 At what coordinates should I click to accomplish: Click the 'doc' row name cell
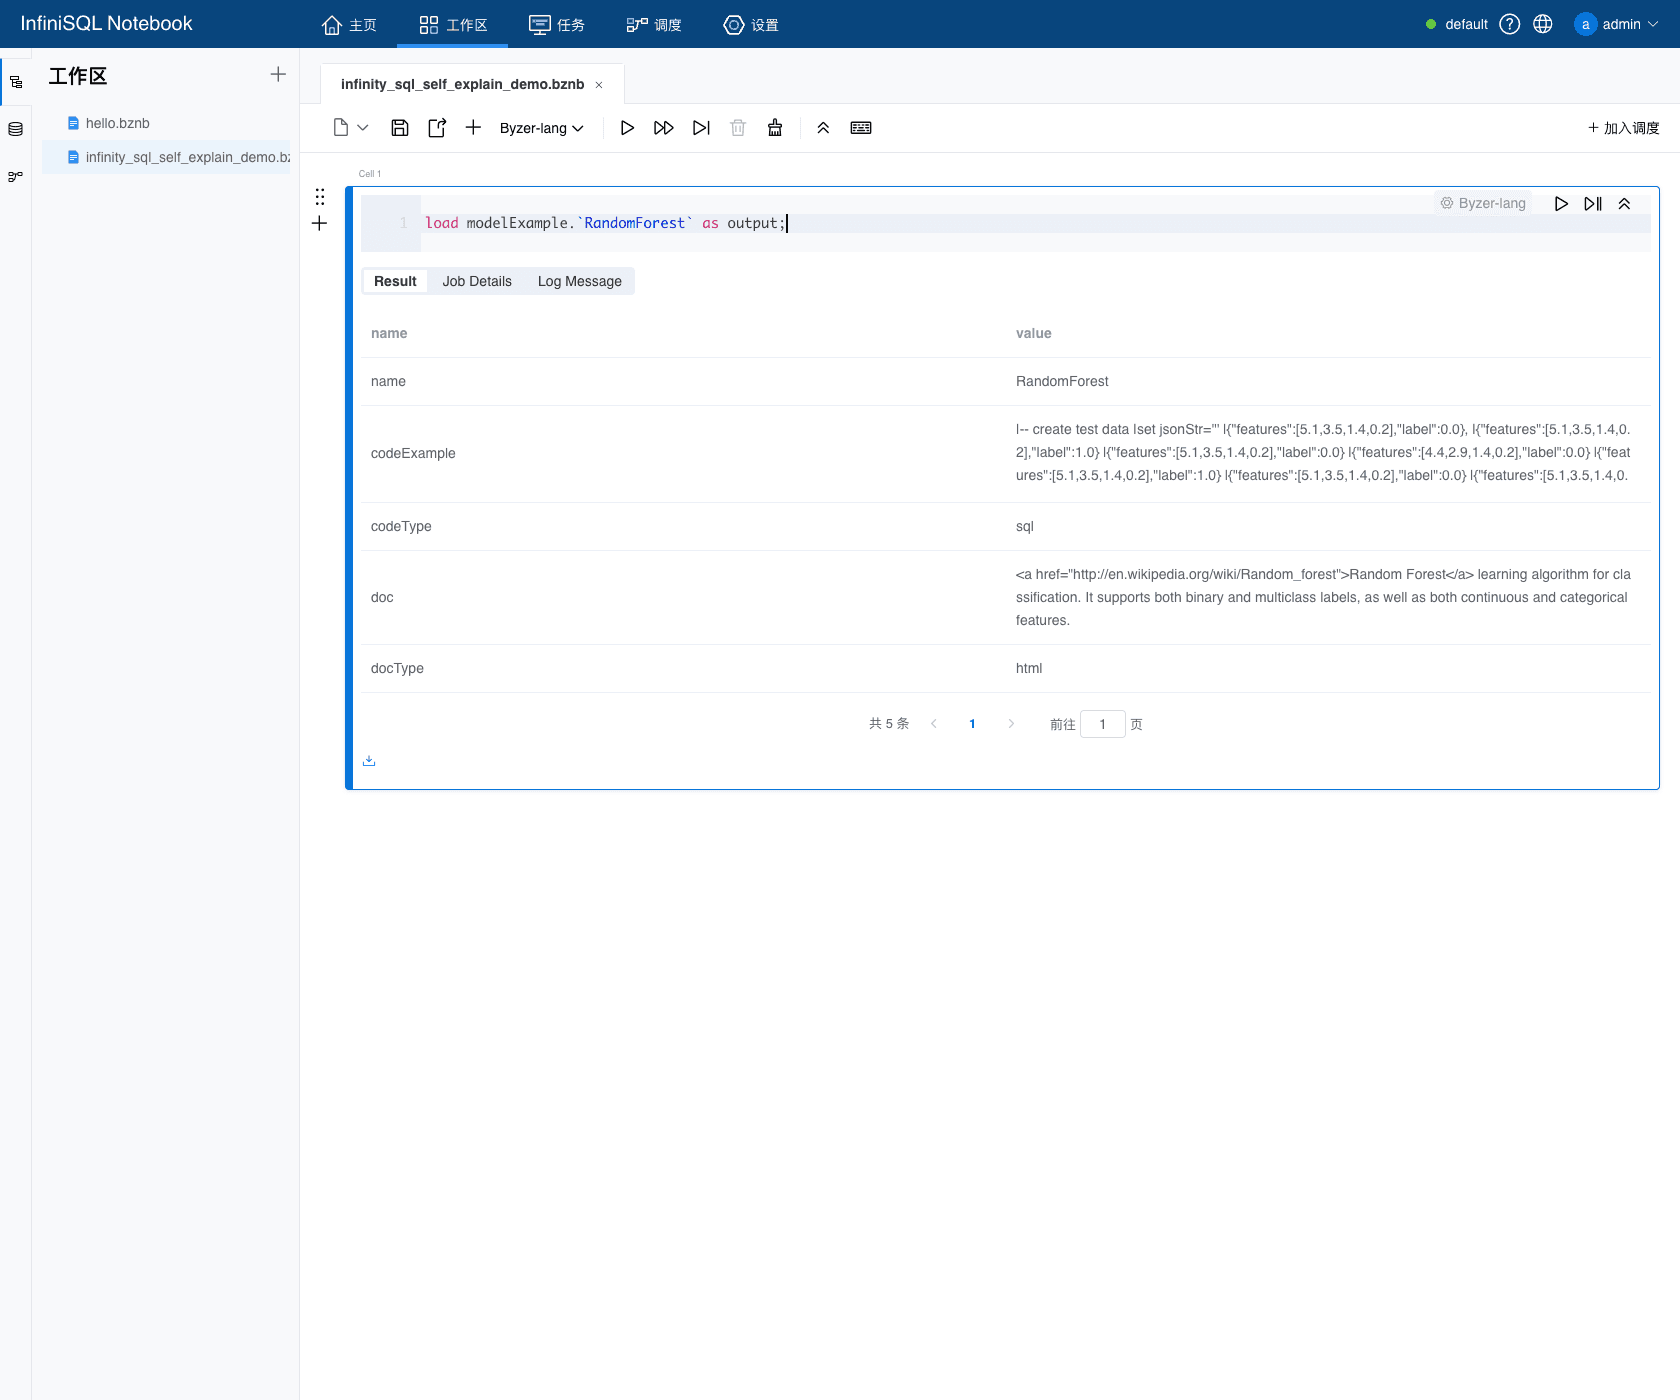[x=382, y=597]
